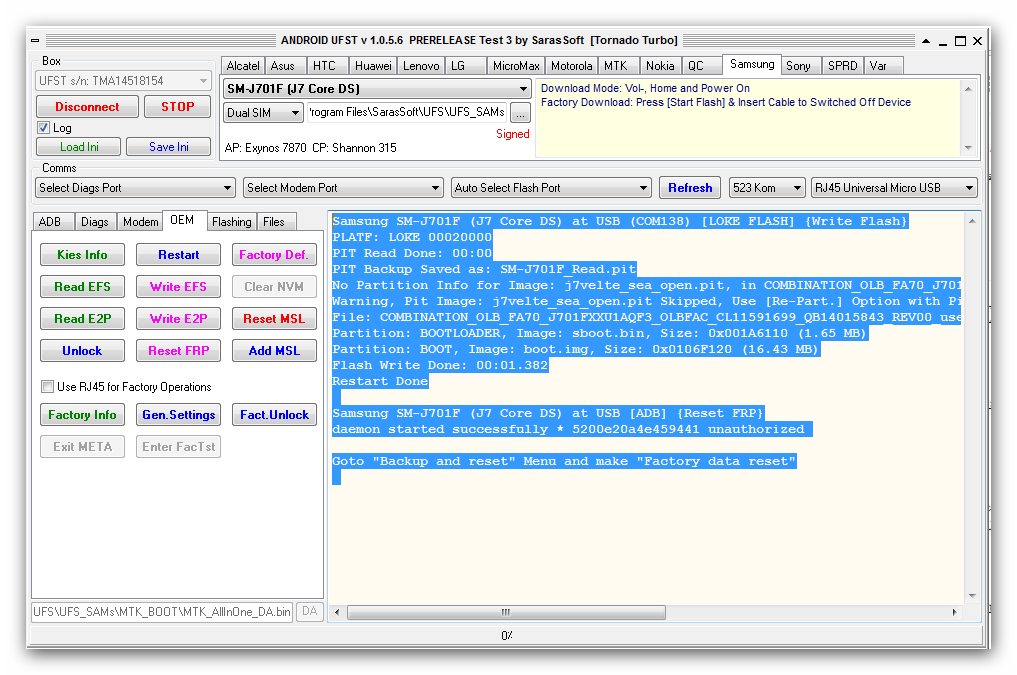Click the Read EFS button
Image resolution: width=1017 pixels, height=675 pixels.
tap(82, 286)
